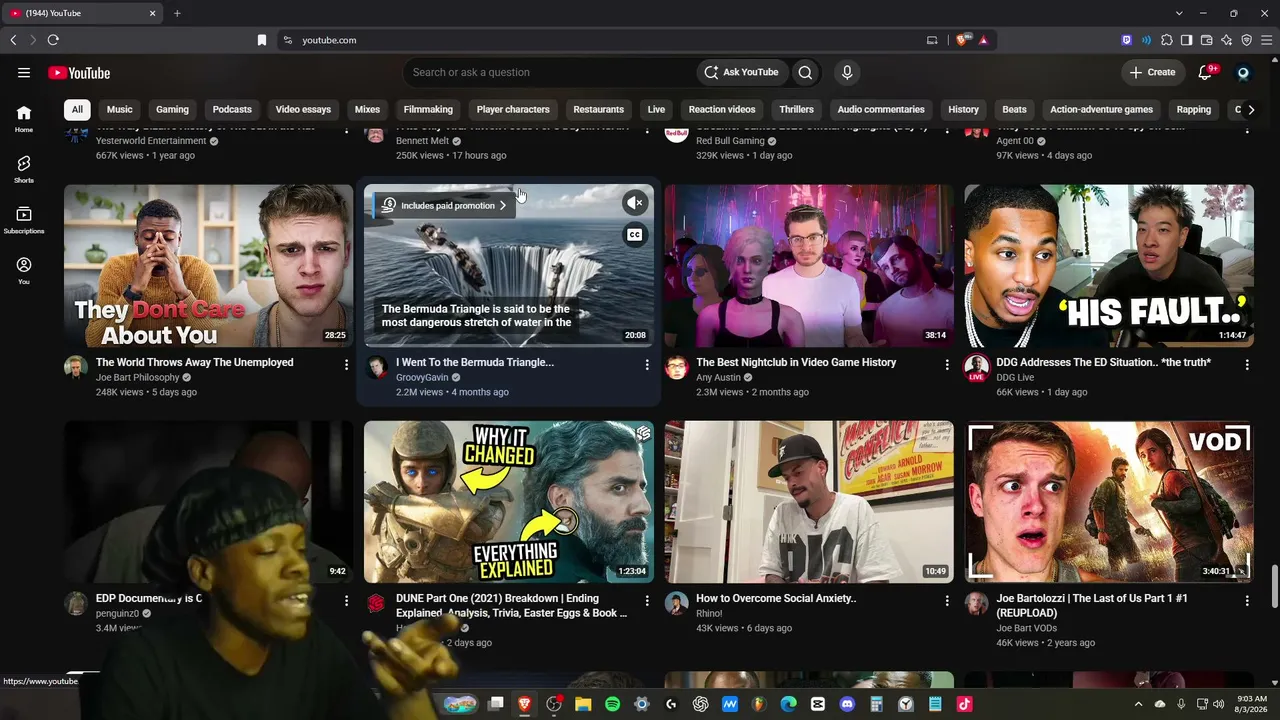Image resolution: width=1280 pixels, height=720 pixels.
Task: Click the Ask YouTube button
Action: click(741, 72)
